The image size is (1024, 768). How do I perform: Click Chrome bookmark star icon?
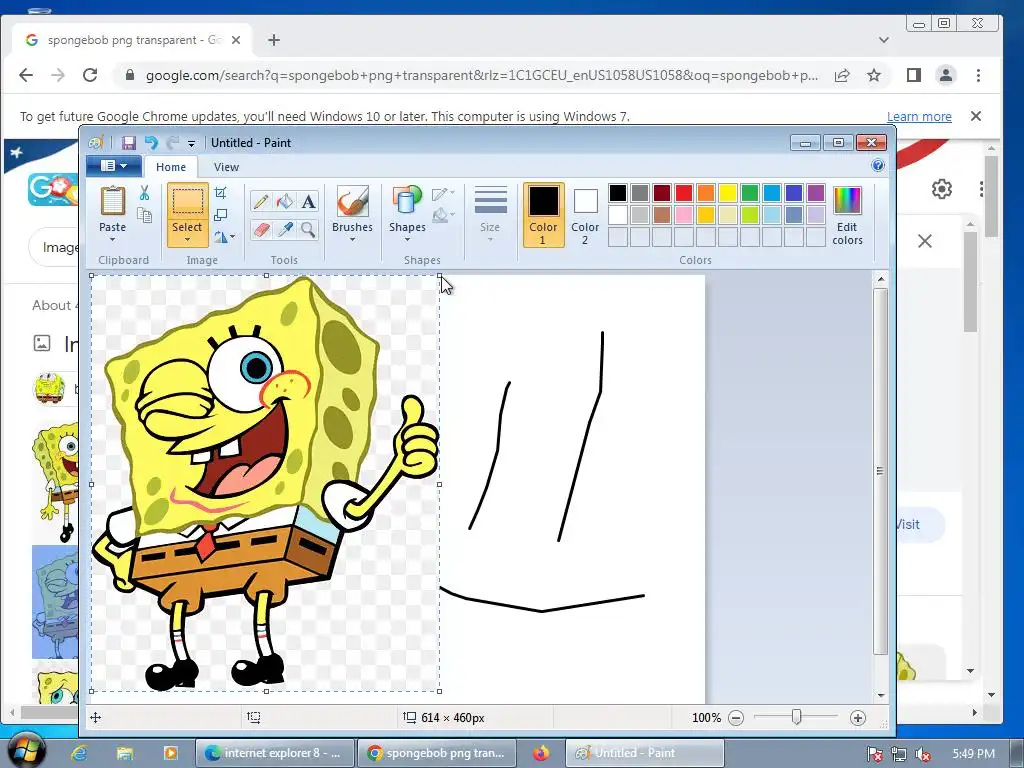(x=874, y=75)
